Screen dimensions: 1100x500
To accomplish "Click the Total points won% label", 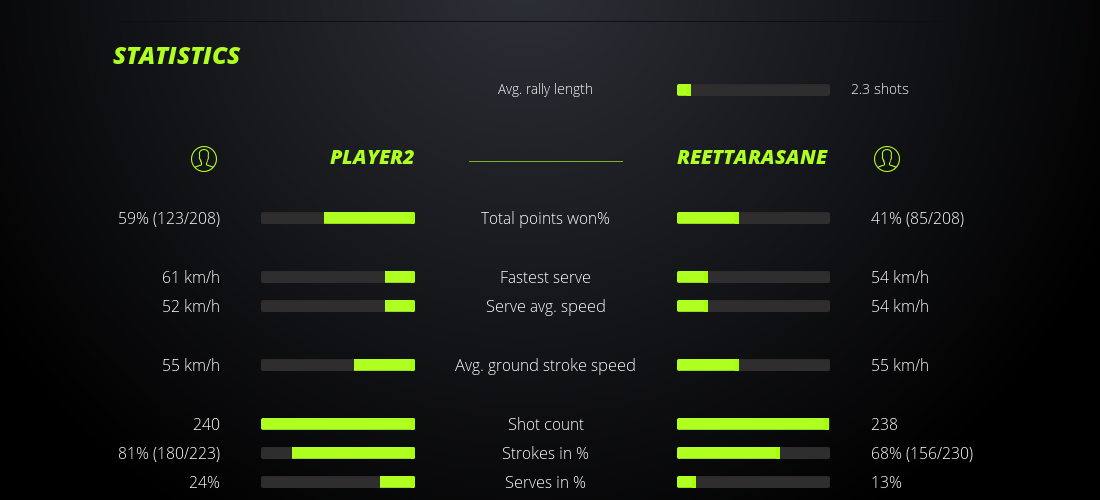I will click(x=545, y=218).
